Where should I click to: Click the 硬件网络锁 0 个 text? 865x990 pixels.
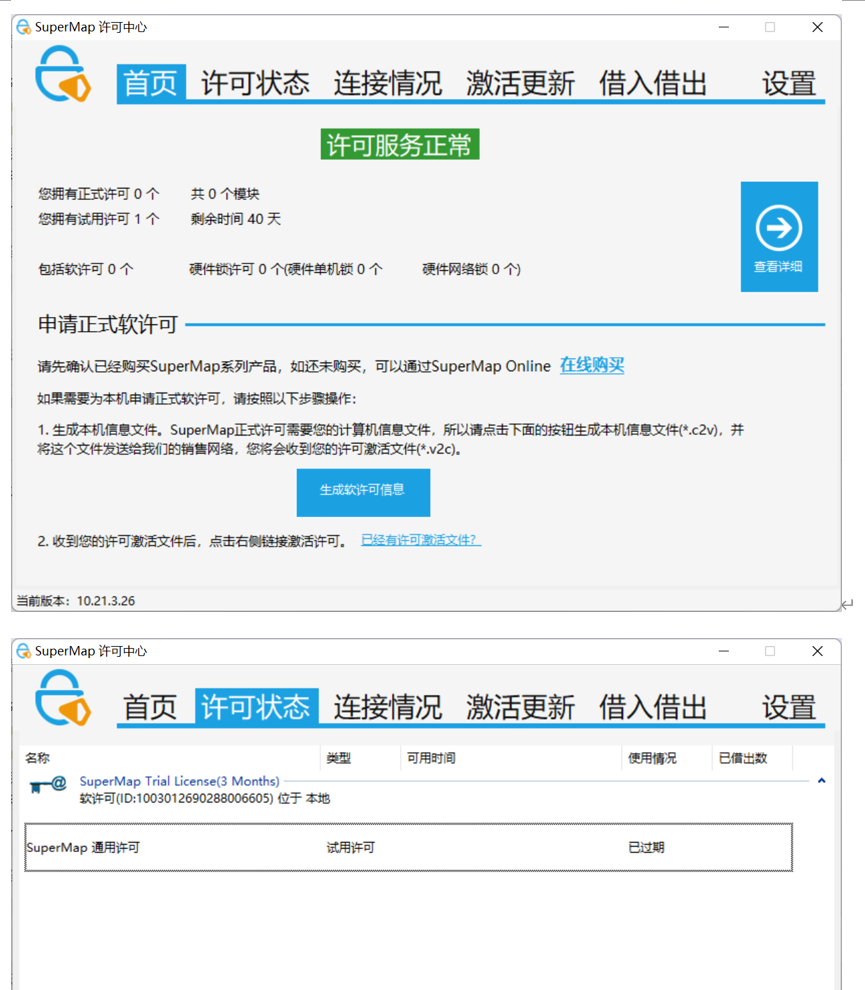(x=469, y=270)
